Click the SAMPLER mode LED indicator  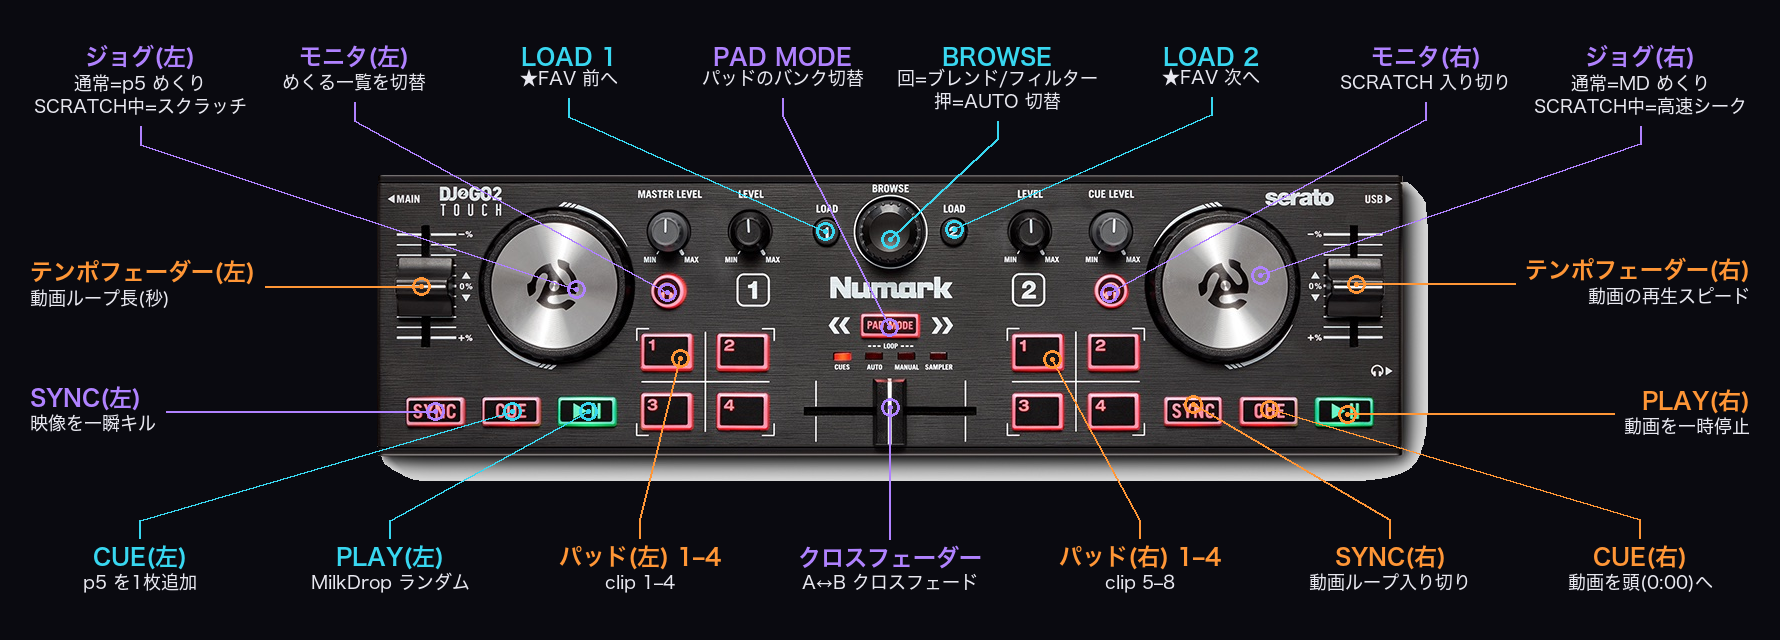(x=938, y=356)
